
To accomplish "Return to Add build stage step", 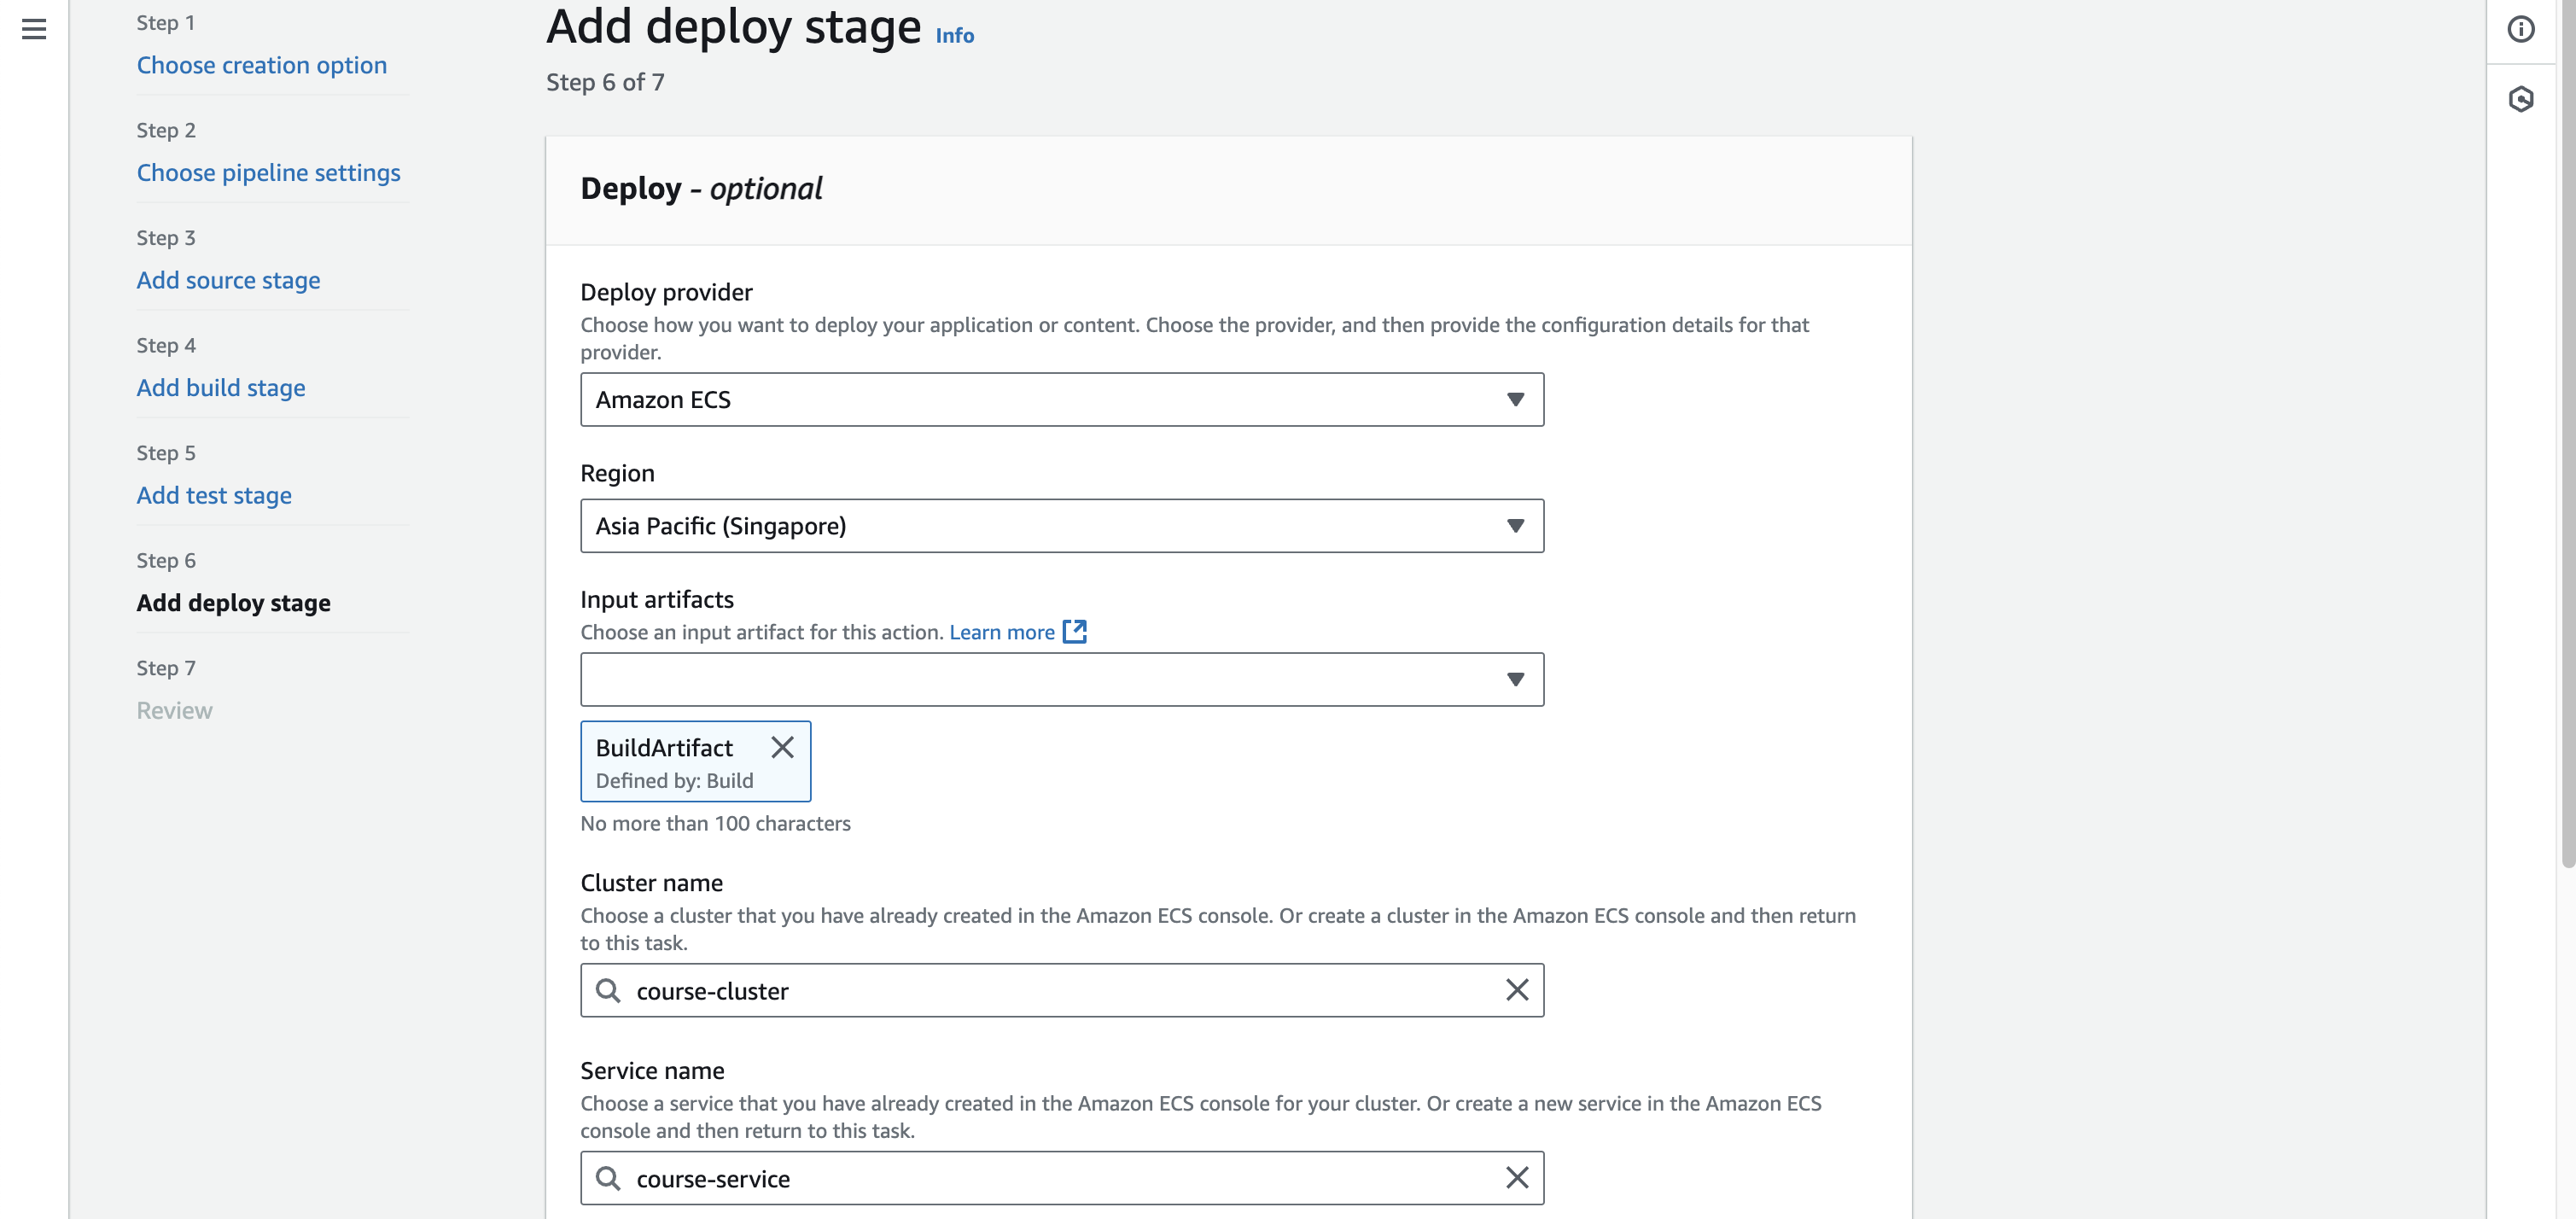I will (x=221, y=388).
